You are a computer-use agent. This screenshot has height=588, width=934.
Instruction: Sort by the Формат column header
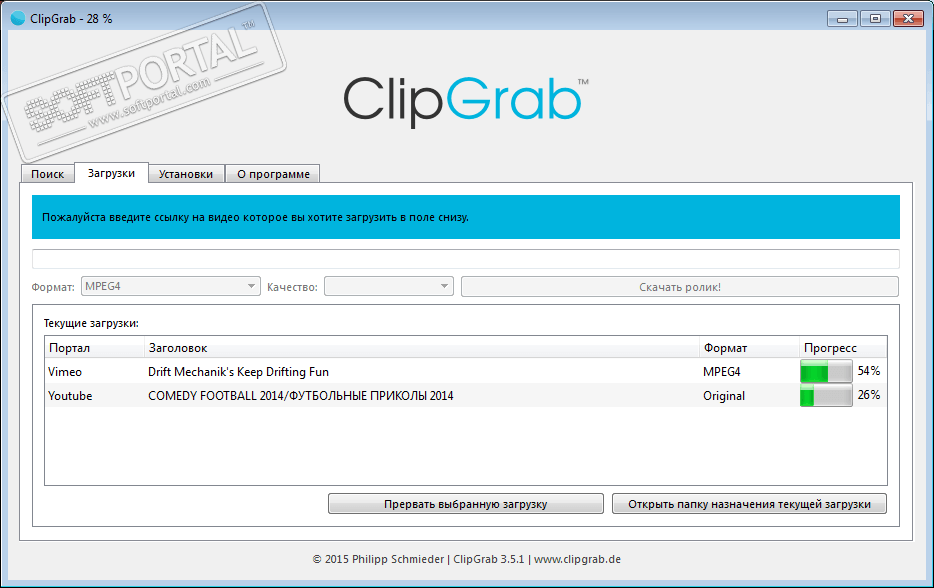tap(749, 347)
